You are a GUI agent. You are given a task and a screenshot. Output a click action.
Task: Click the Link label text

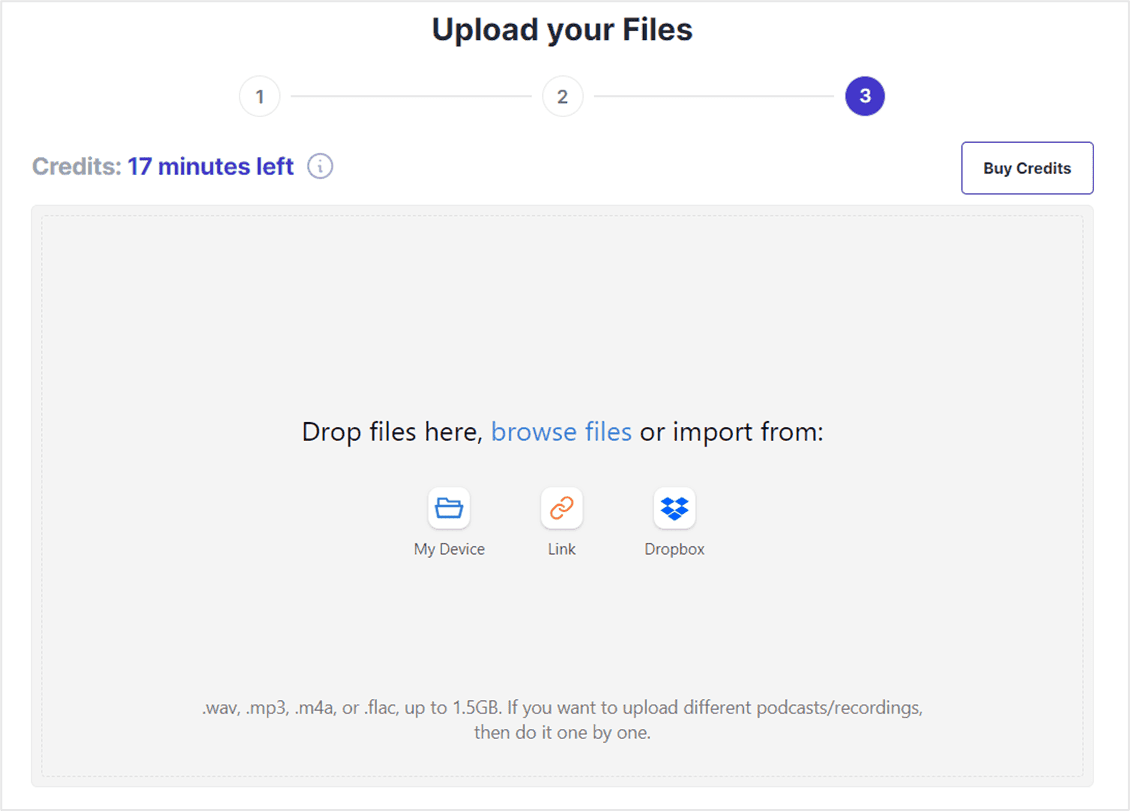[561, 548]
